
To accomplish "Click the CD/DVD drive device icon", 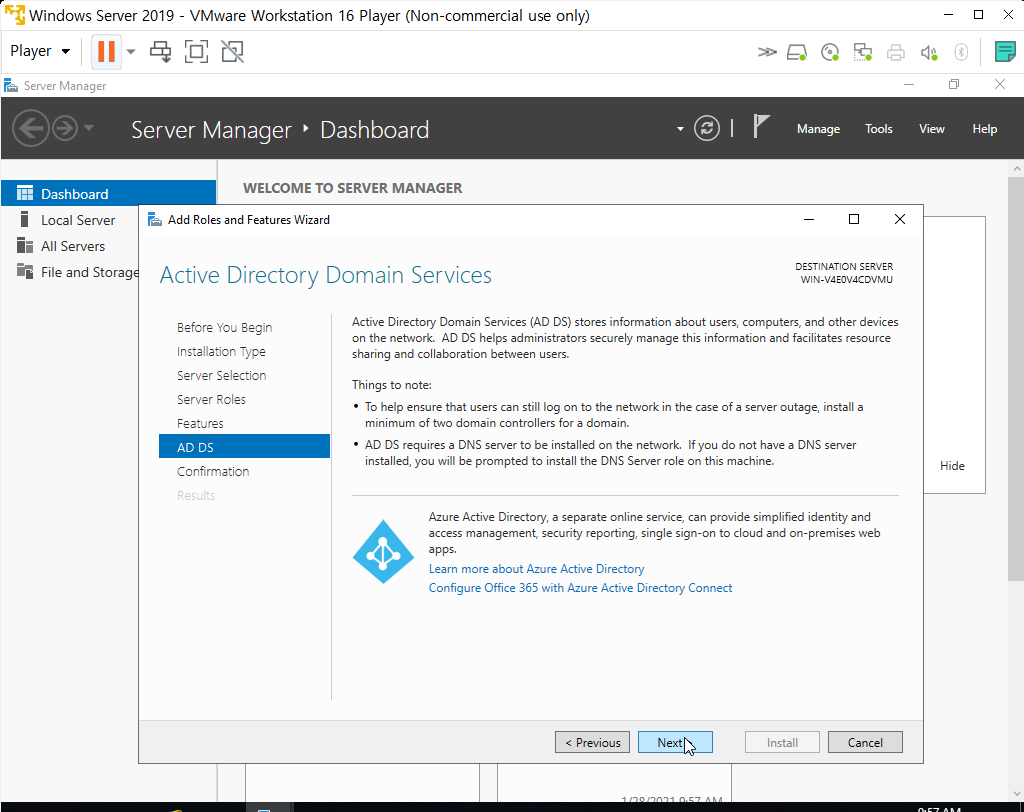I will coord(829,52).
